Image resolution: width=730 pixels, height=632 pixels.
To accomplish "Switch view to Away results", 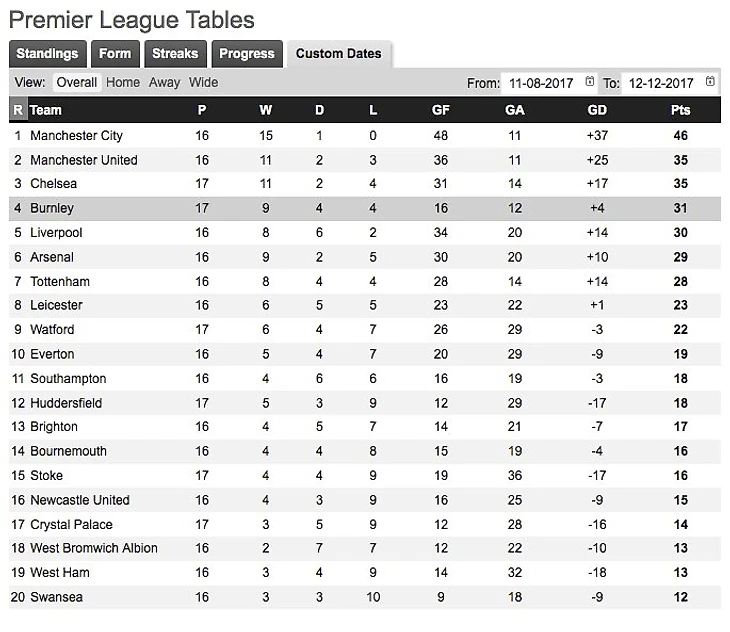I will coord(165,83).
